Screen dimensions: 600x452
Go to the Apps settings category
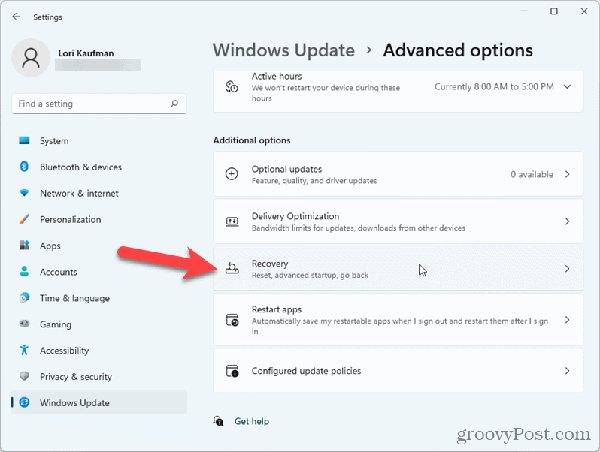click(x=50, y=246)
